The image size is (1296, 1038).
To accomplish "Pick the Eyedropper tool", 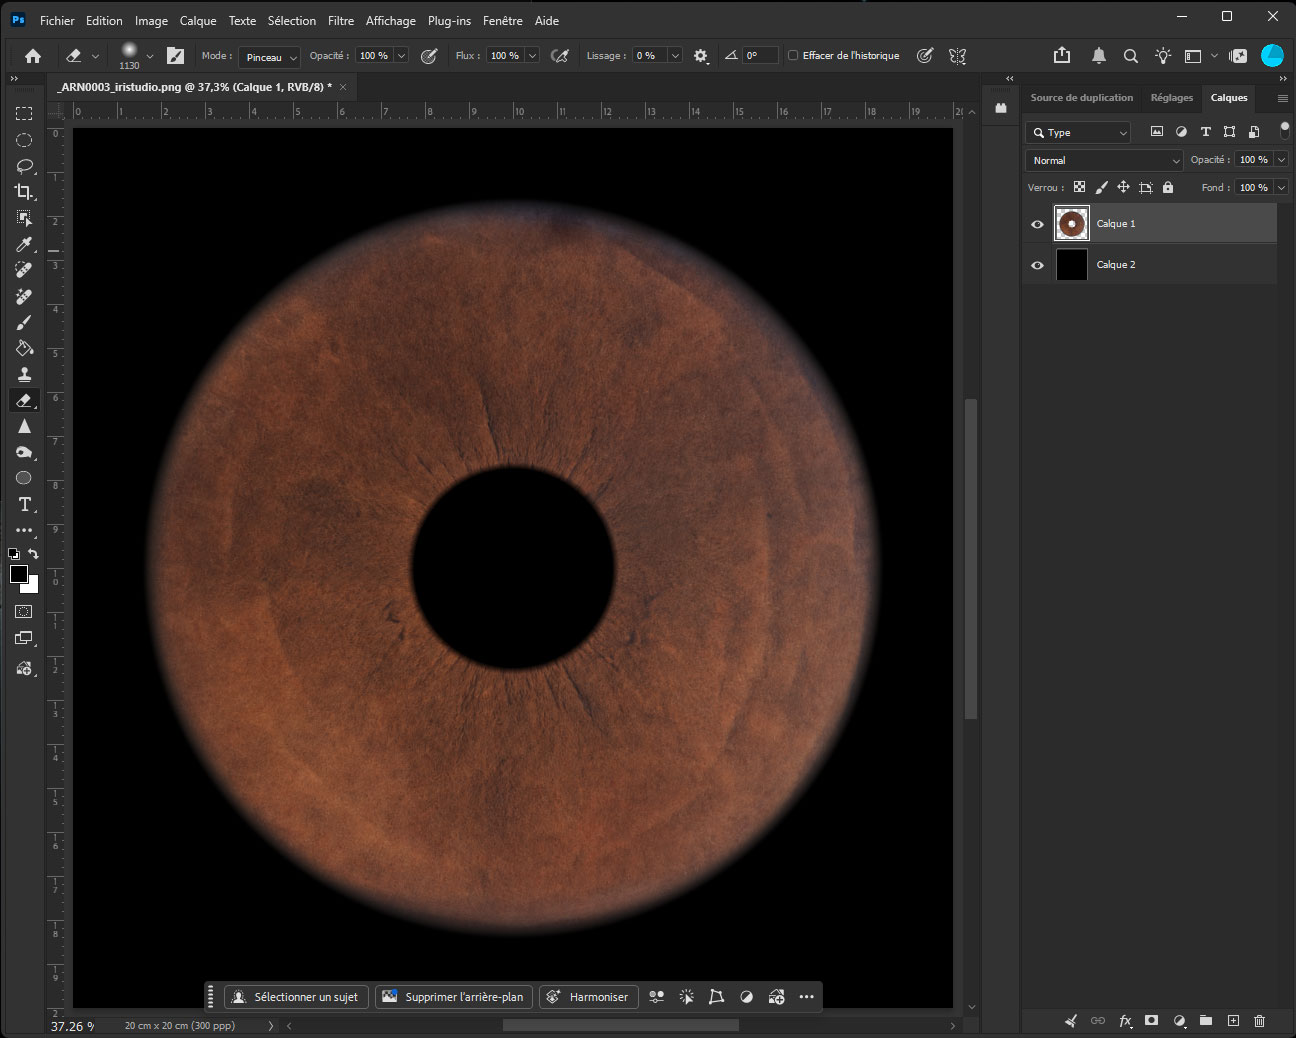I will click(x=24, y=244).
